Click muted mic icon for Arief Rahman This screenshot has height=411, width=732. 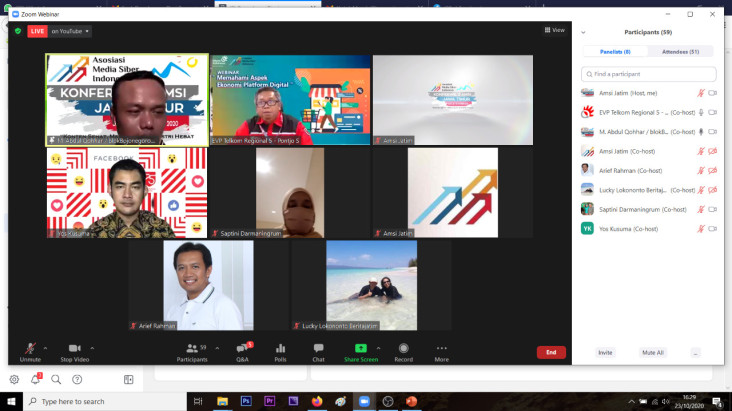[x=701, y=170]
